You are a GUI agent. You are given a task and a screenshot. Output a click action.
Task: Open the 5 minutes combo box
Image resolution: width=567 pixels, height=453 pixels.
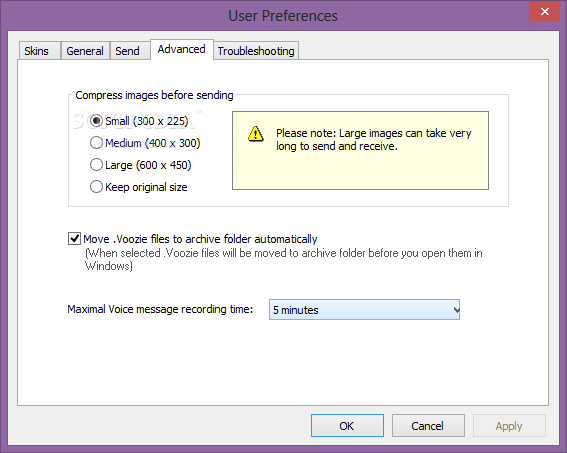pos(364,310)
